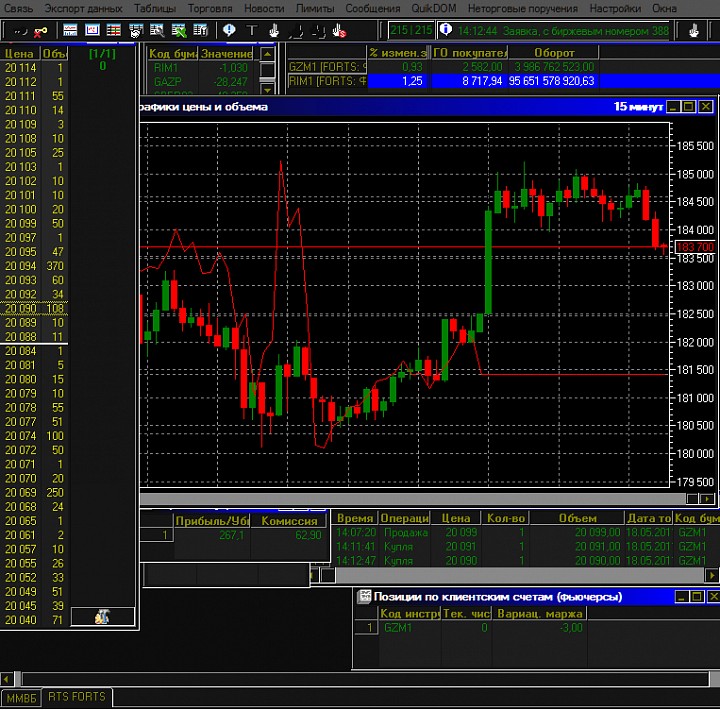Click the disconnect key icon with red X
Viewport: 720px width, 710px height.
(x=41, y=30)
